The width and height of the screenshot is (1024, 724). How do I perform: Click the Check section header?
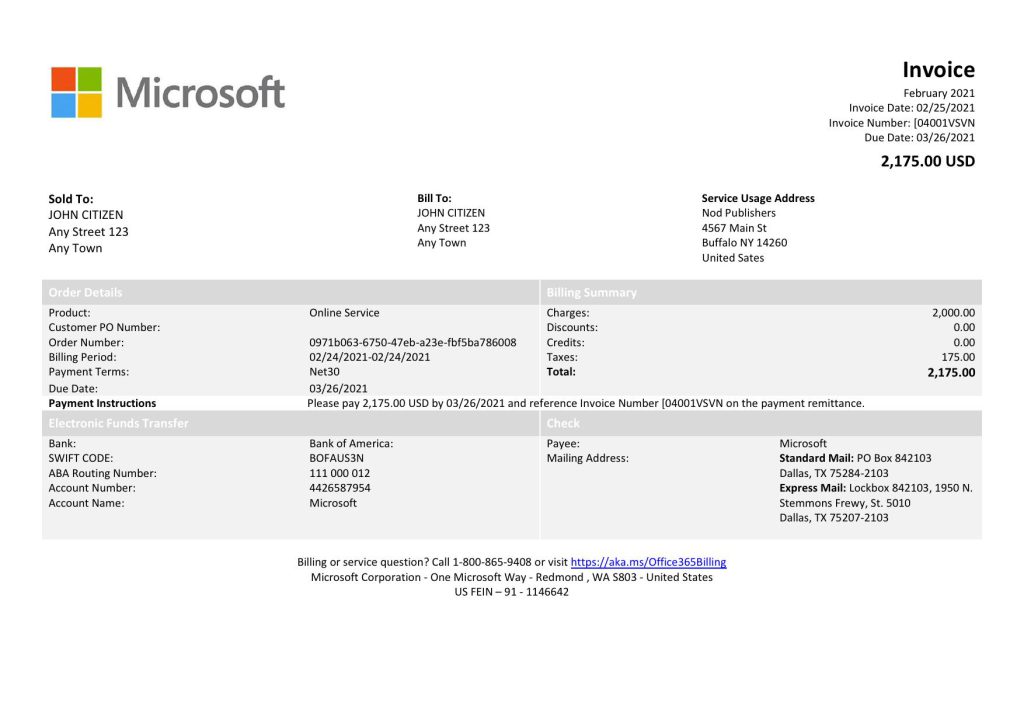point(563,423)
